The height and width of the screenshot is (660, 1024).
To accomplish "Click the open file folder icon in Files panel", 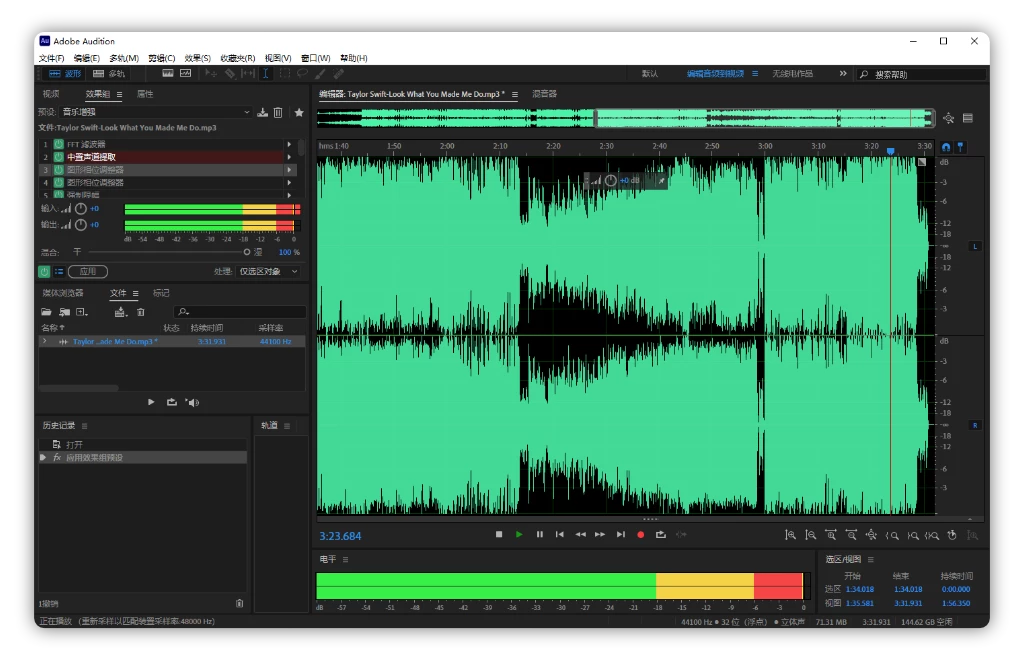I will (46, 313).
